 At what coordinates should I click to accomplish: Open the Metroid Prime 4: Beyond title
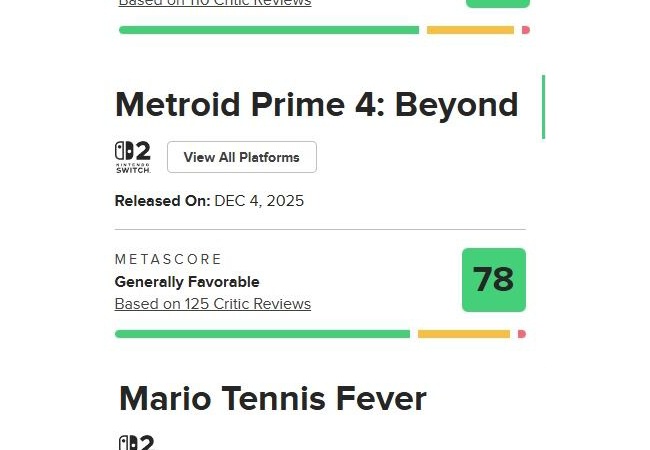tap(317, 105)
